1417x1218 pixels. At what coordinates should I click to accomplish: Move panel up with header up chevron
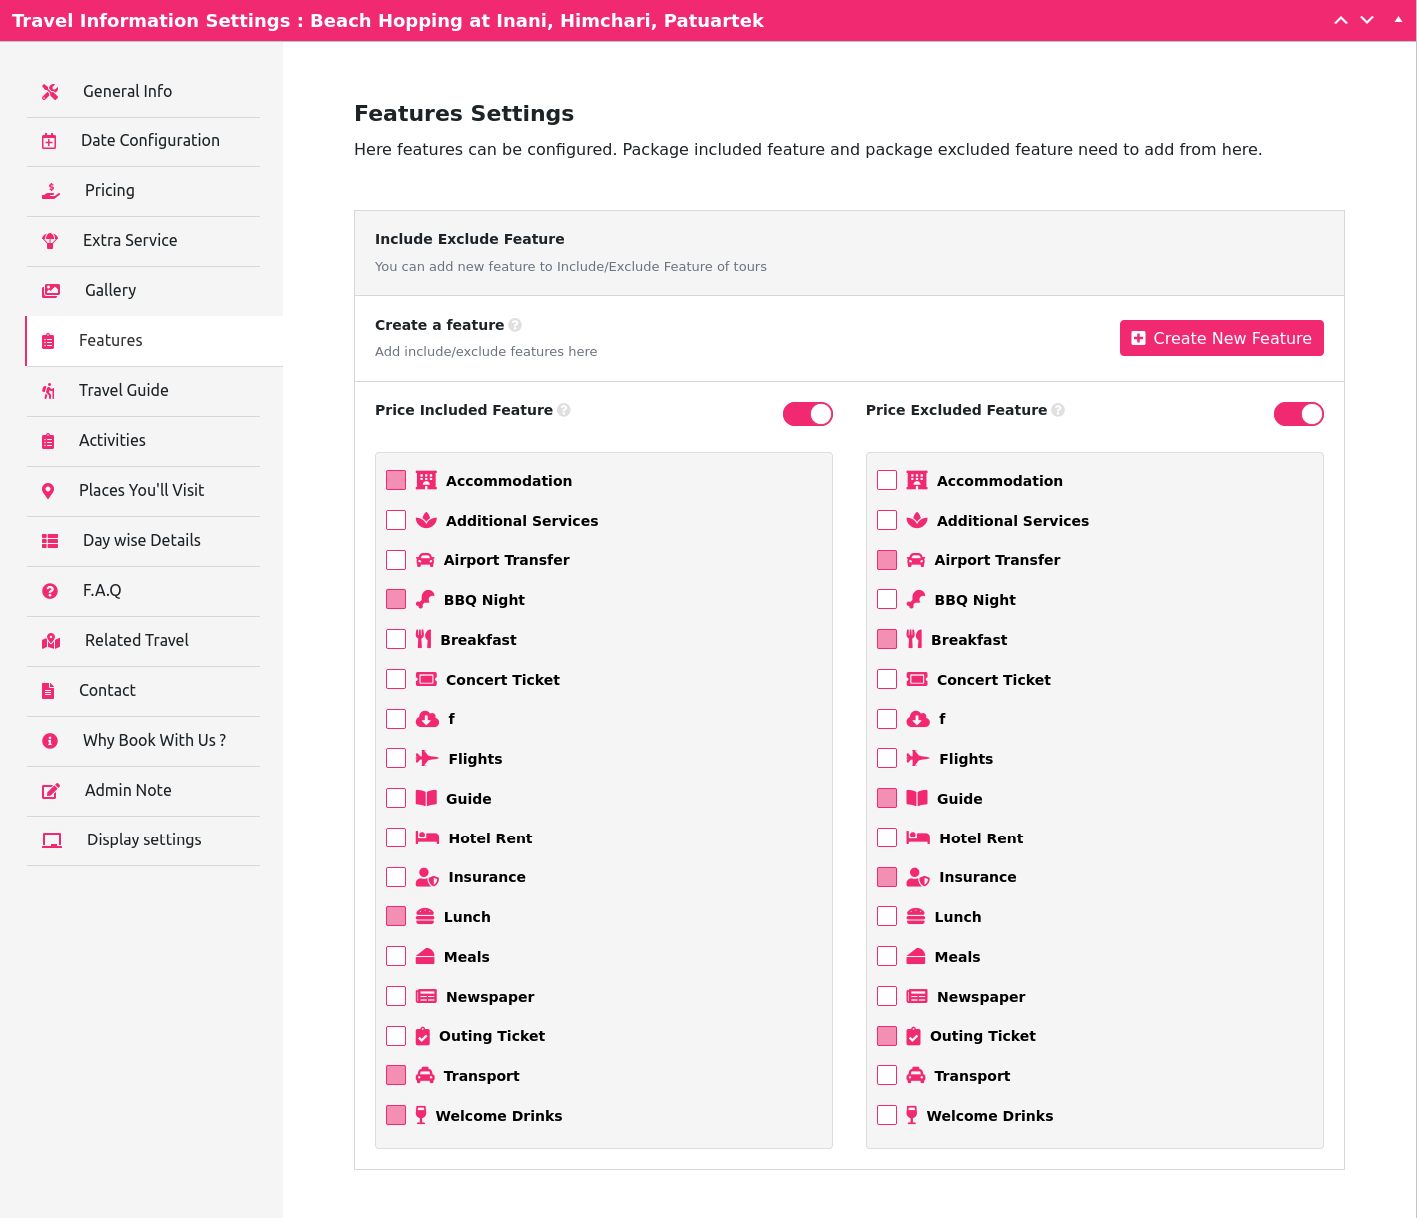(x=1341, y=20)
